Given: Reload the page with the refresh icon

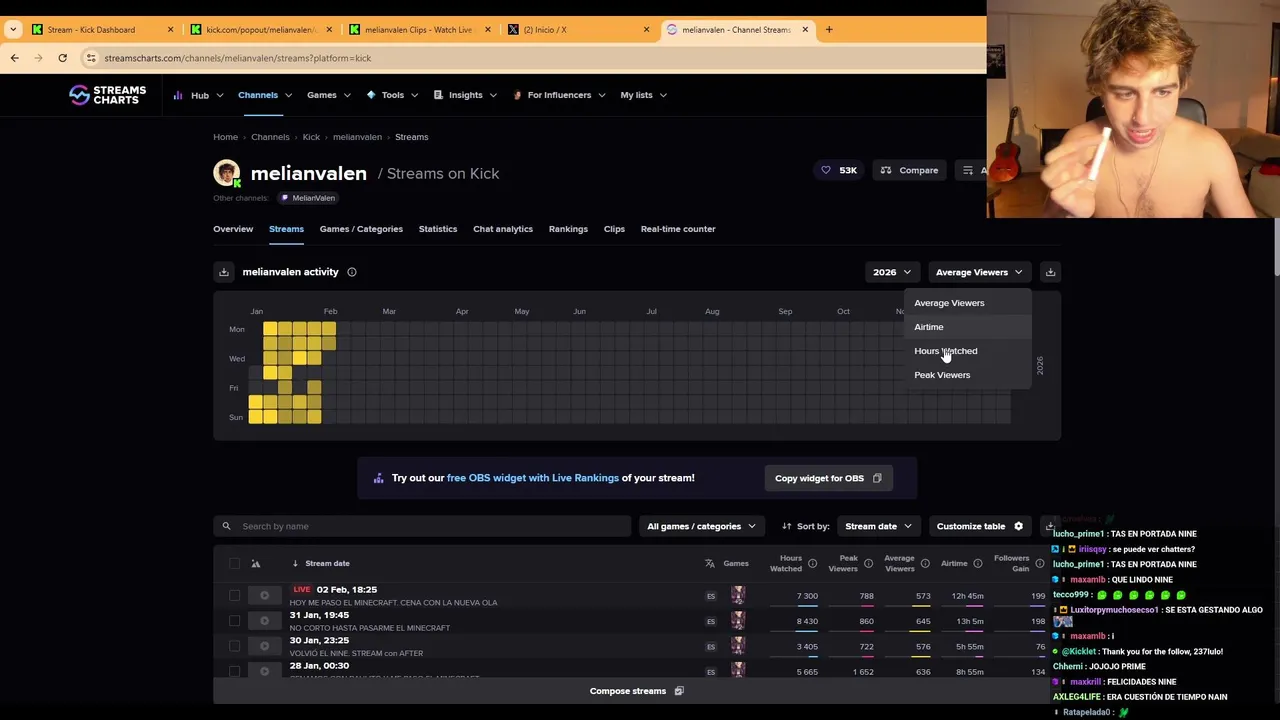Looking at the screenshot, I should [x=62, y=58].
